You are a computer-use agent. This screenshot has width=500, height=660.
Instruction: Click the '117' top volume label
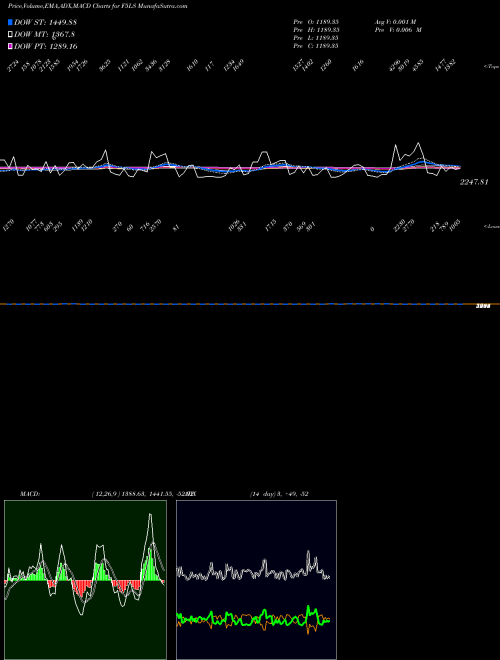(210, 66)
